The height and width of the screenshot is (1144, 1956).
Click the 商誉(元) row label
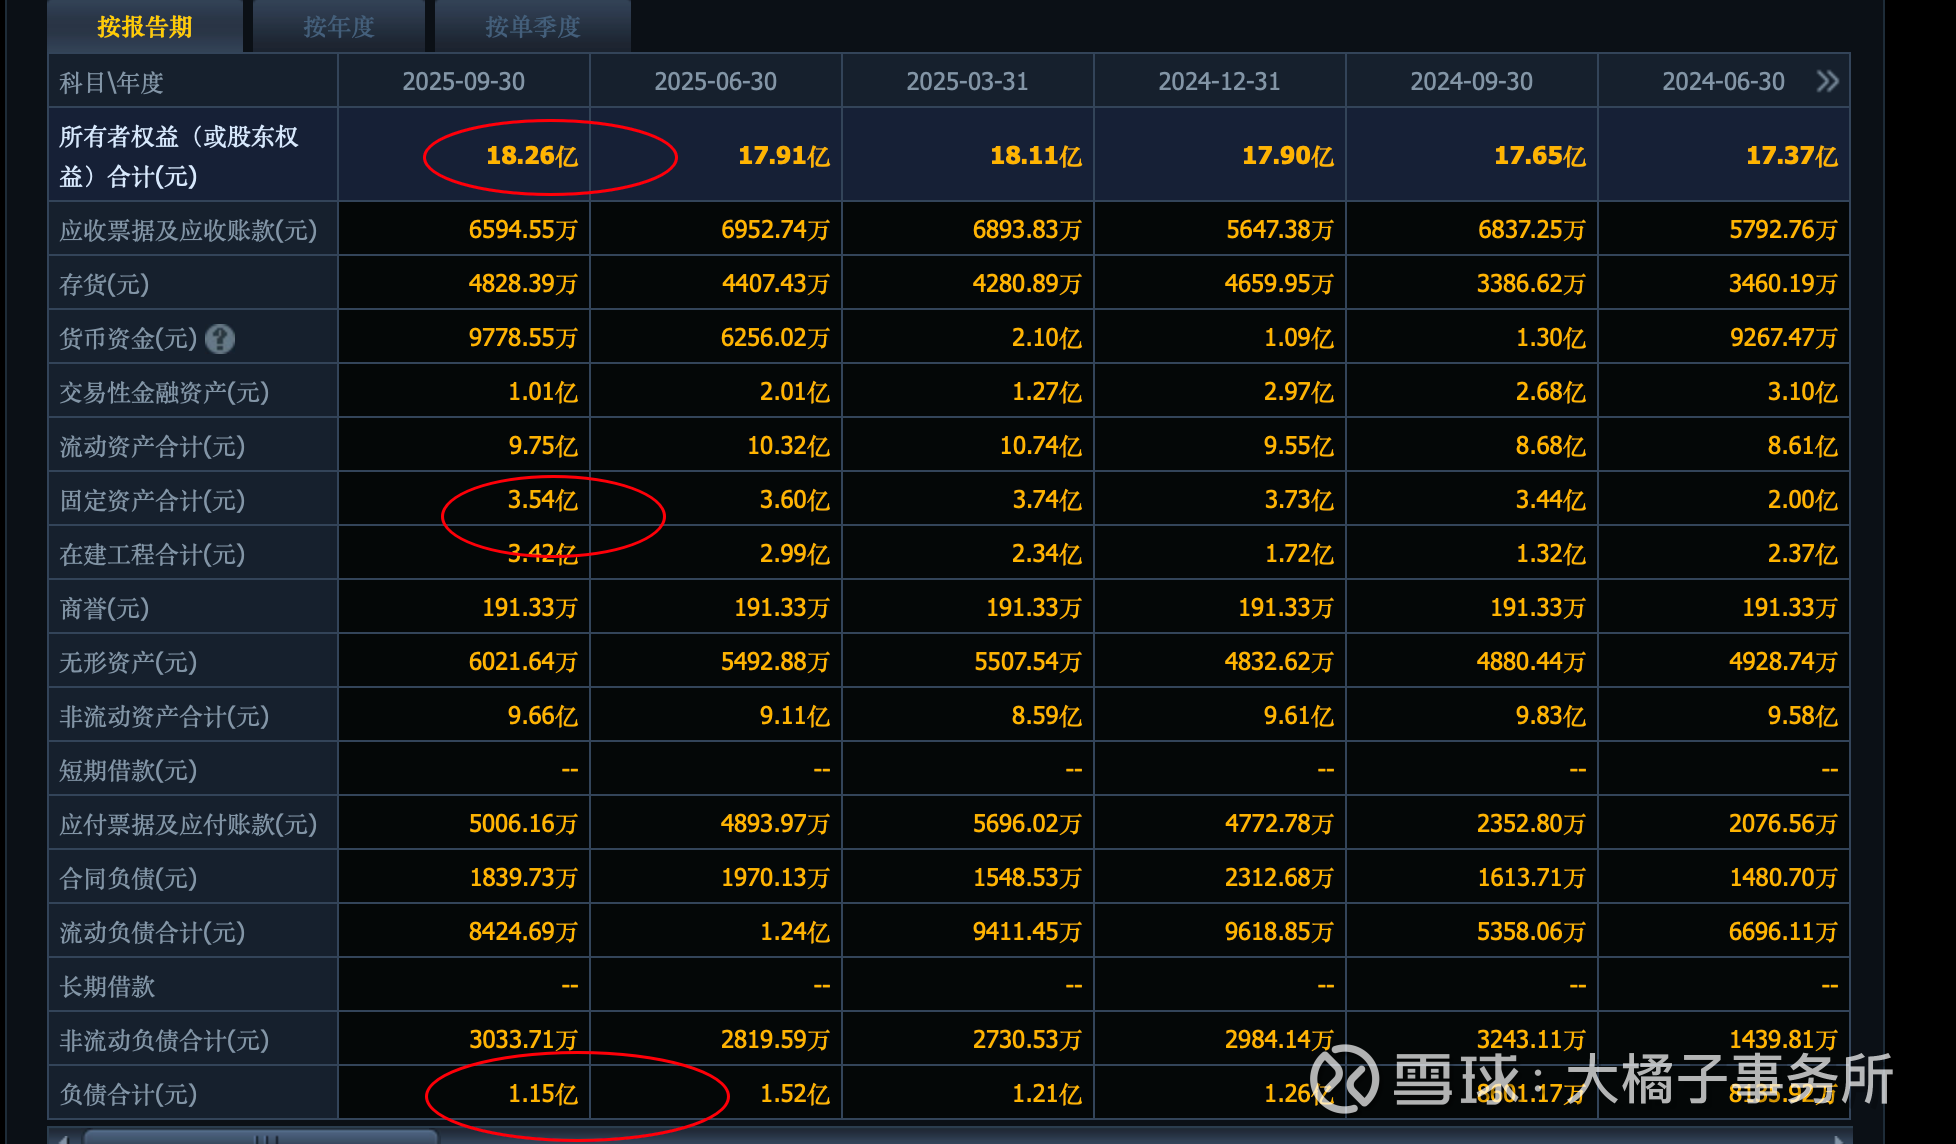pyautogui.click(x=104, y=608)
